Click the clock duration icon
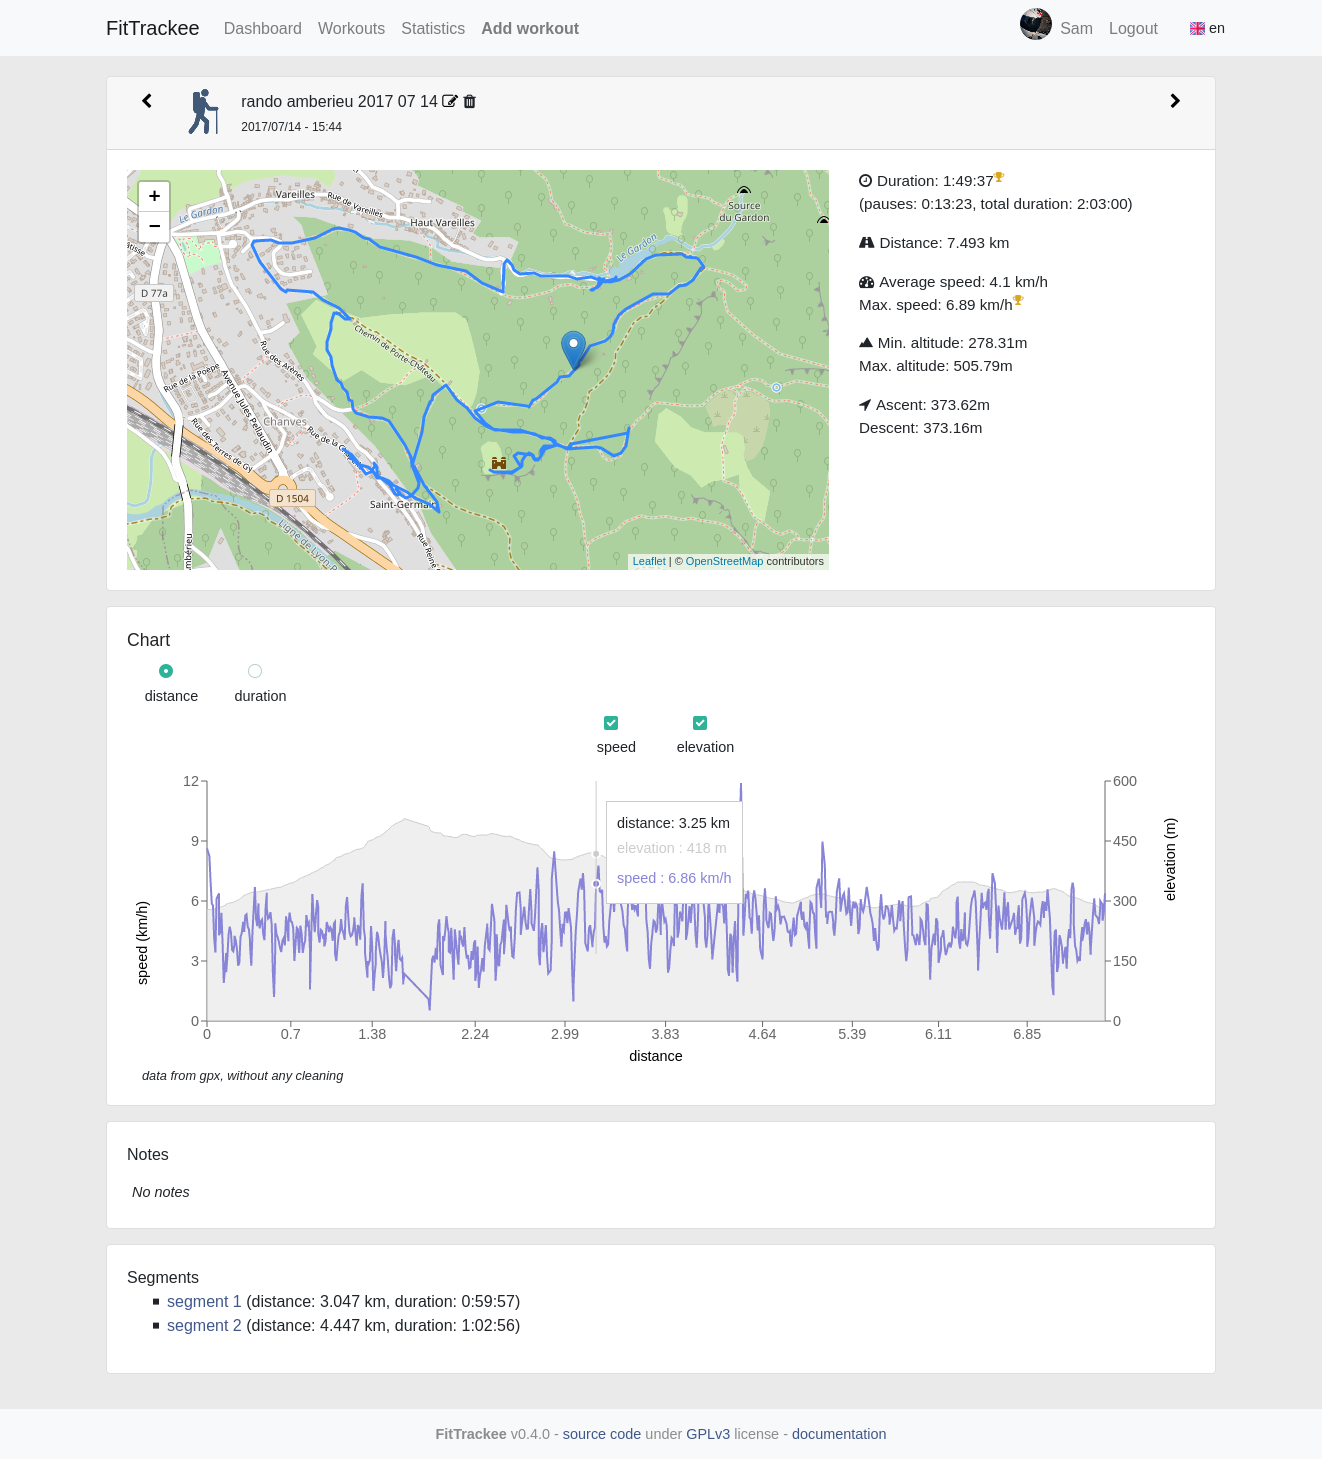Image resolution: width=1322 pixels, height=1459 pixels. click(x=866, y=181)
